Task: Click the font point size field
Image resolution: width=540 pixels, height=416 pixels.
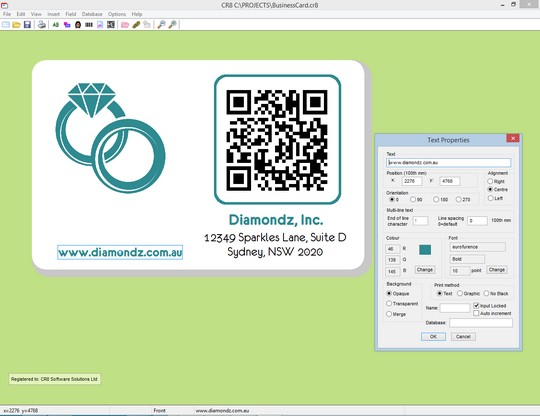Action: tap(459, 271)
